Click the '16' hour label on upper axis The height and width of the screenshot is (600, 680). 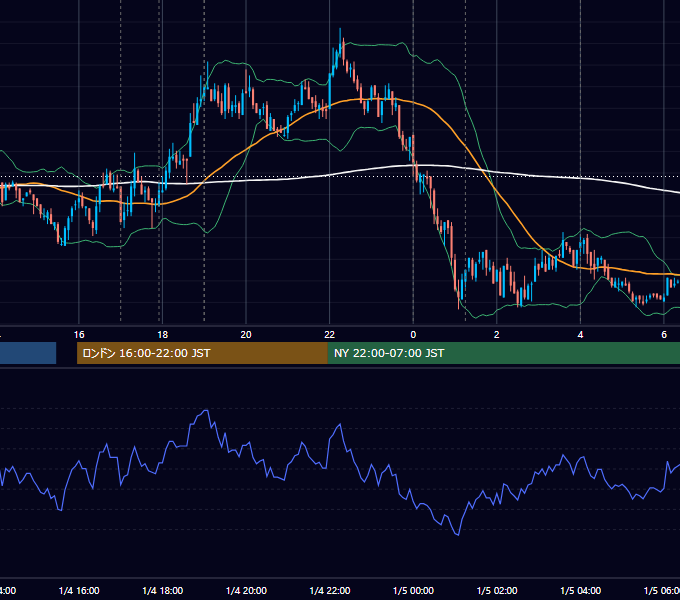(79, 335)
